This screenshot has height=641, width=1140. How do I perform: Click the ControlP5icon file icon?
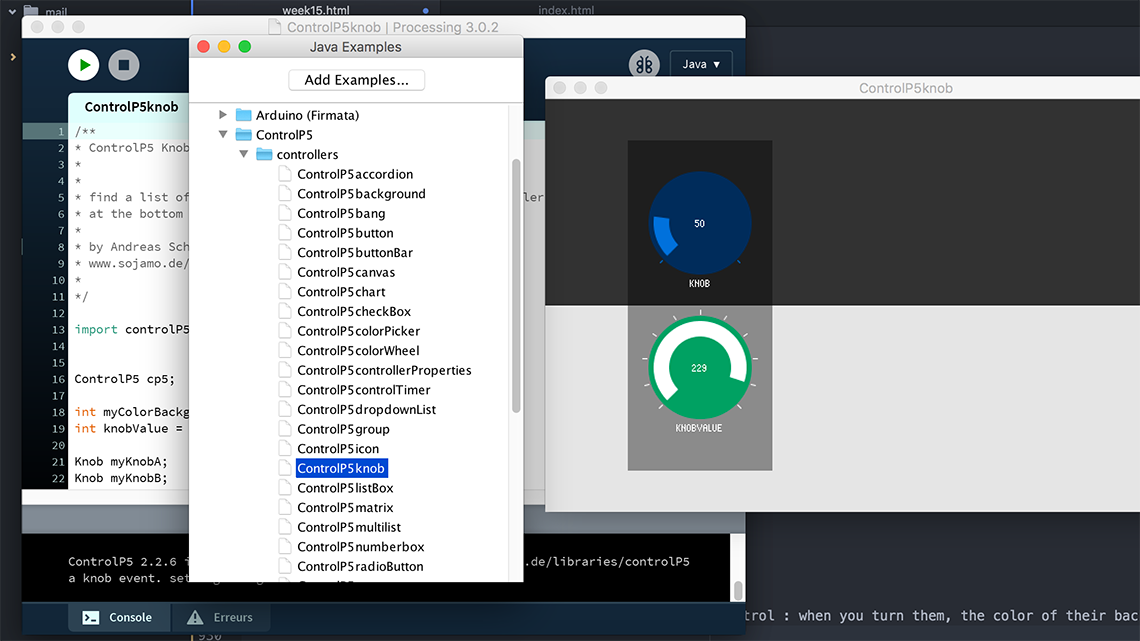285,448
